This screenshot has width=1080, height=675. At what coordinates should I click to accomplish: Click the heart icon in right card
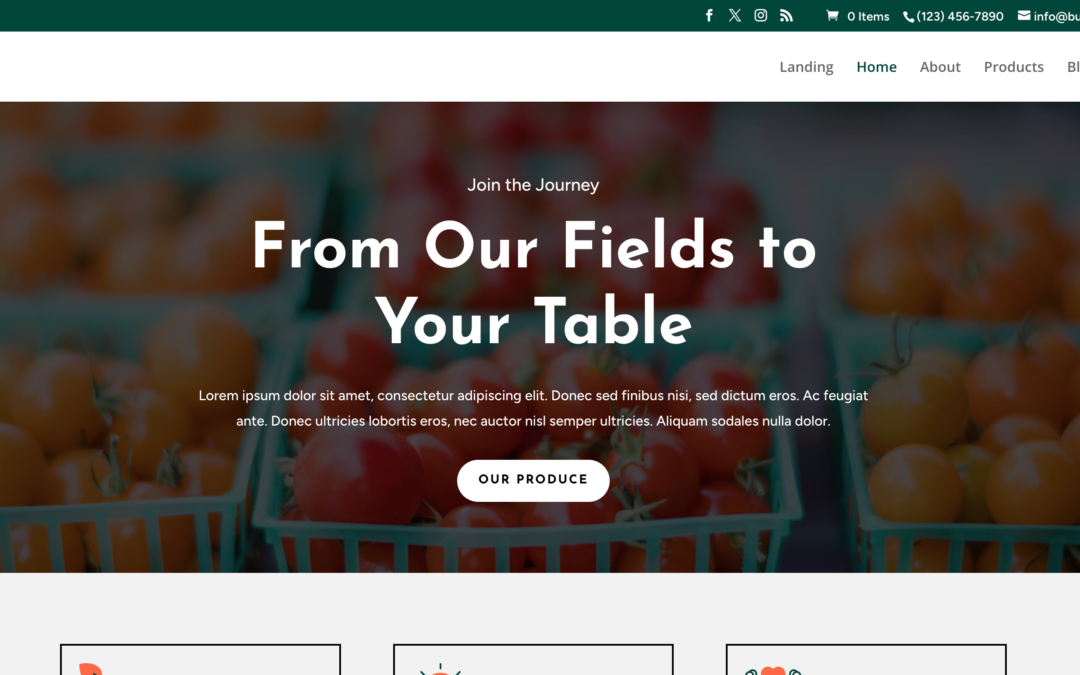tap(773, 671)
